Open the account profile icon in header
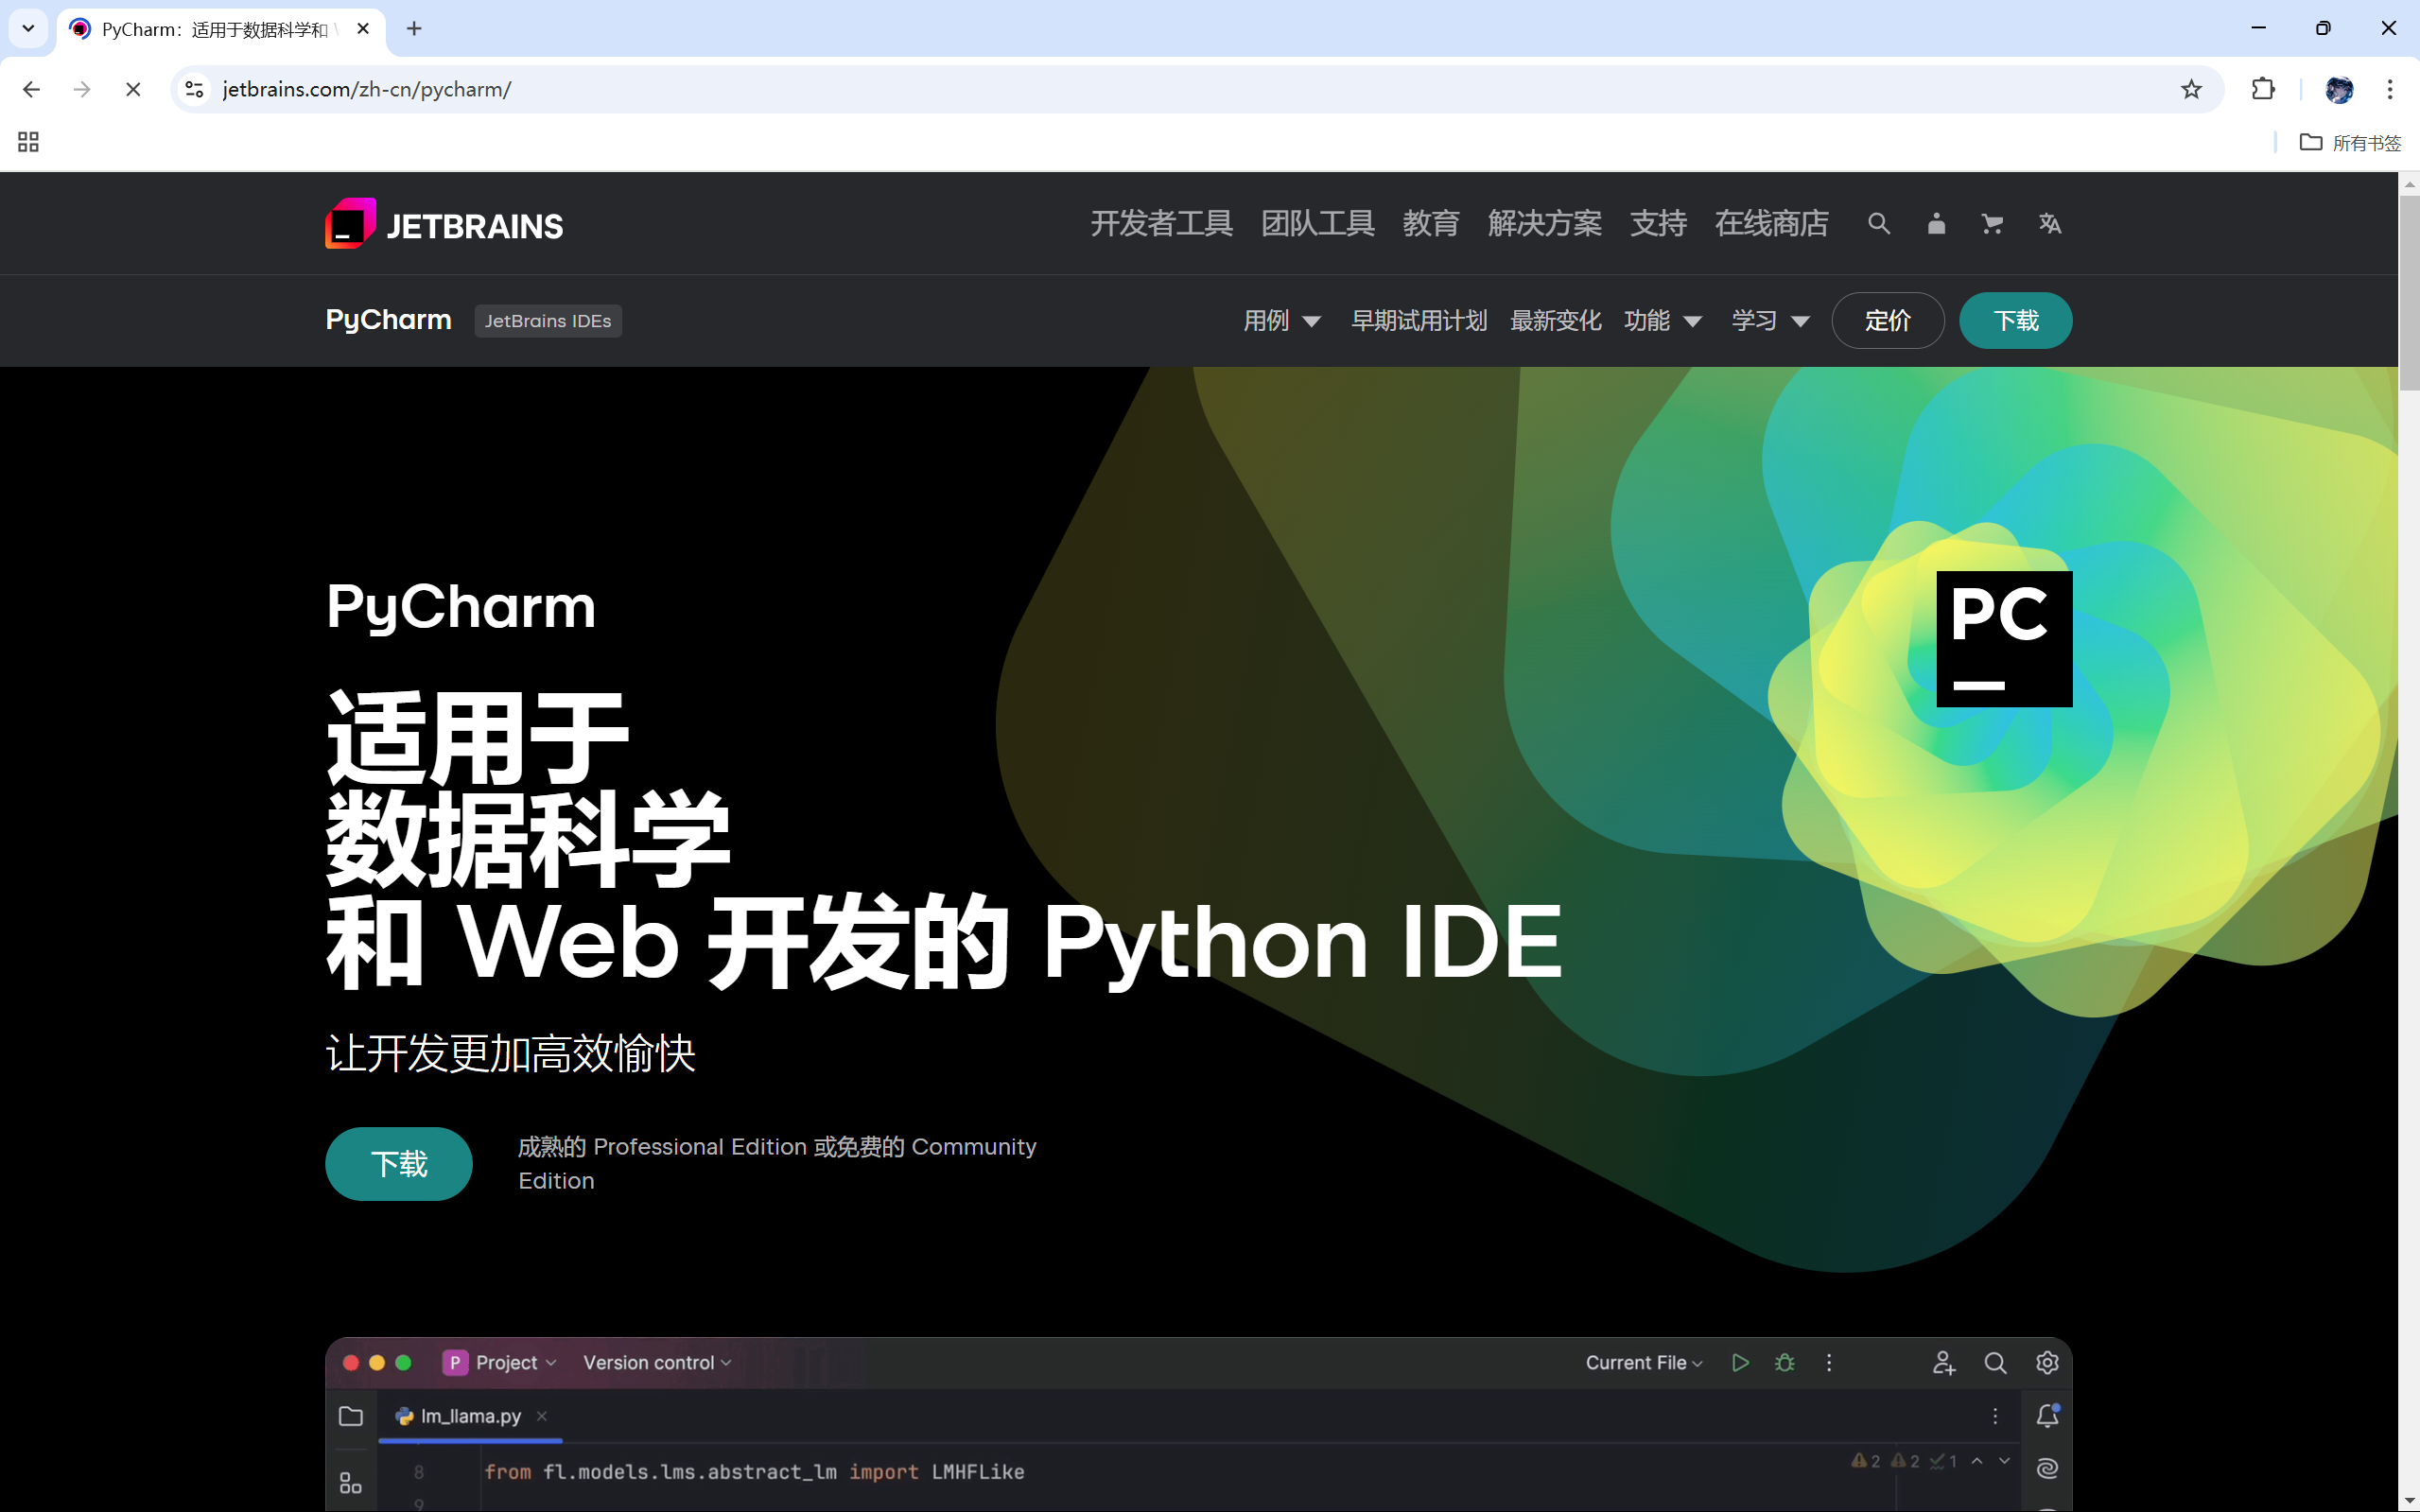Viewport: 2420px width, 1512px height. coord(1936,223)
